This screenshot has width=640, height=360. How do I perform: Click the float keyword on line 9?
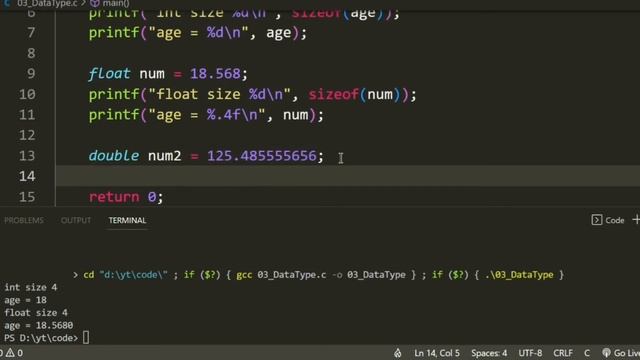tap(109, 74)
